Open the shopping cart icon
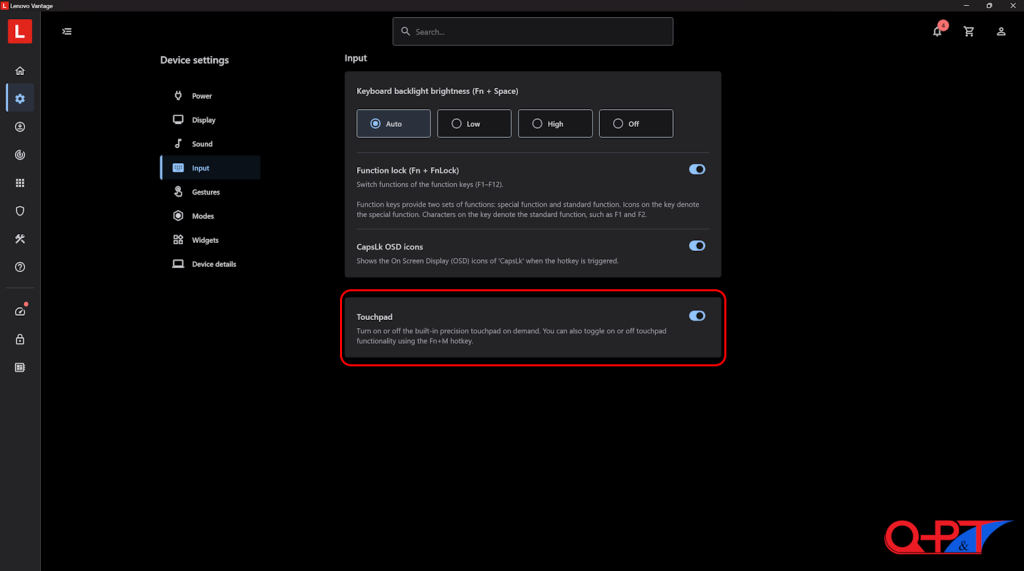Screen dimensions: 1024x571 968,32
